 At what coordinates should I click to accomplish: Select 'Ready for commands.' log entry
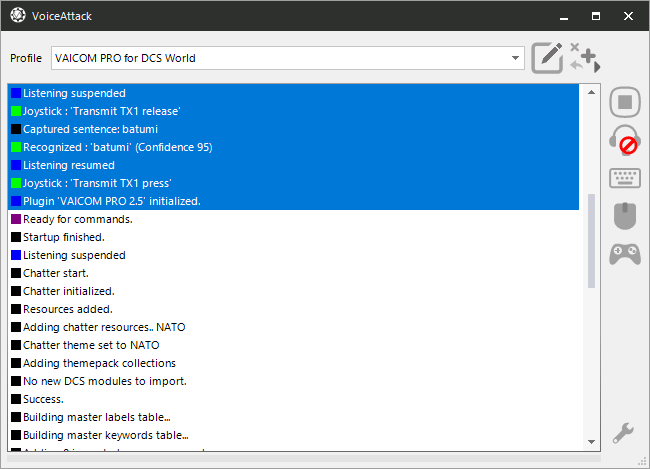click(x=293, y=219)
